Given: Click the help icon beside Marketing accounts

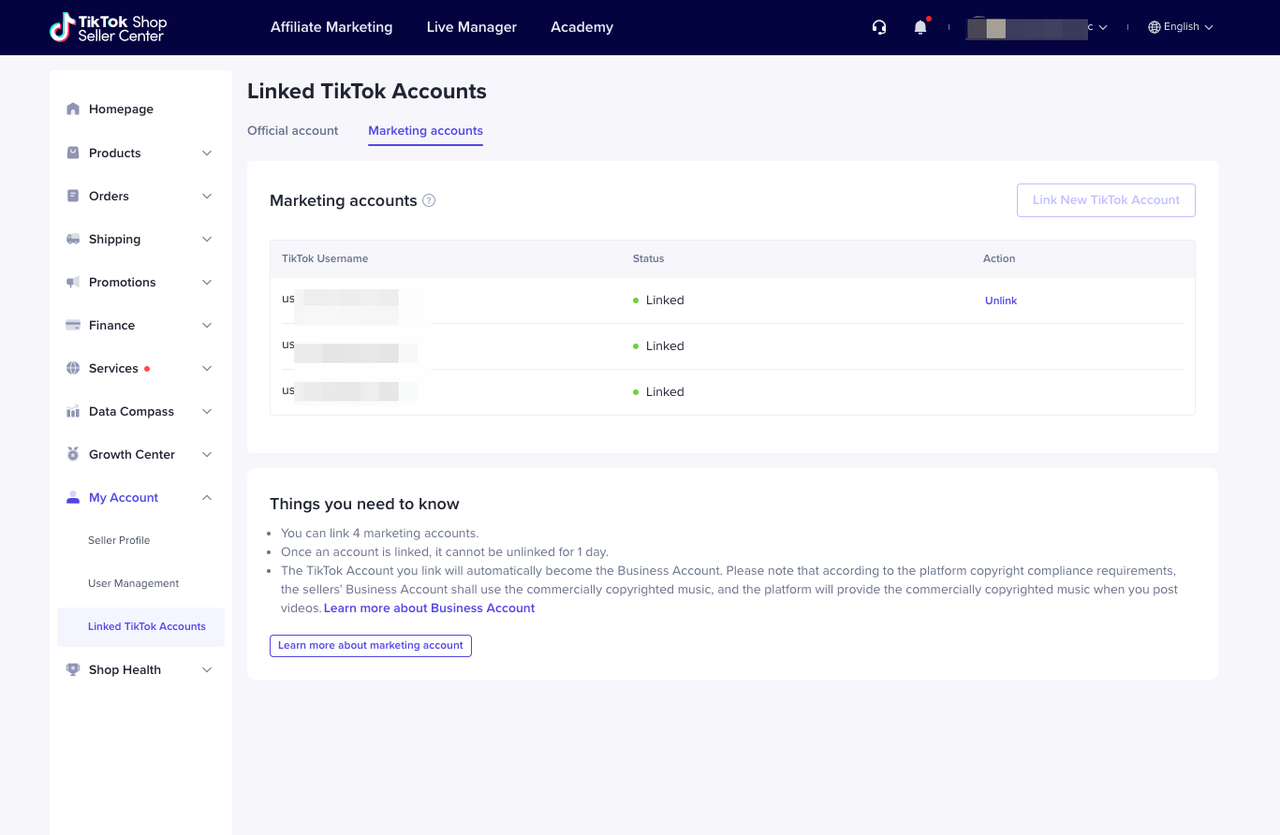Looking at the screenshot, I should coord(428,200).
